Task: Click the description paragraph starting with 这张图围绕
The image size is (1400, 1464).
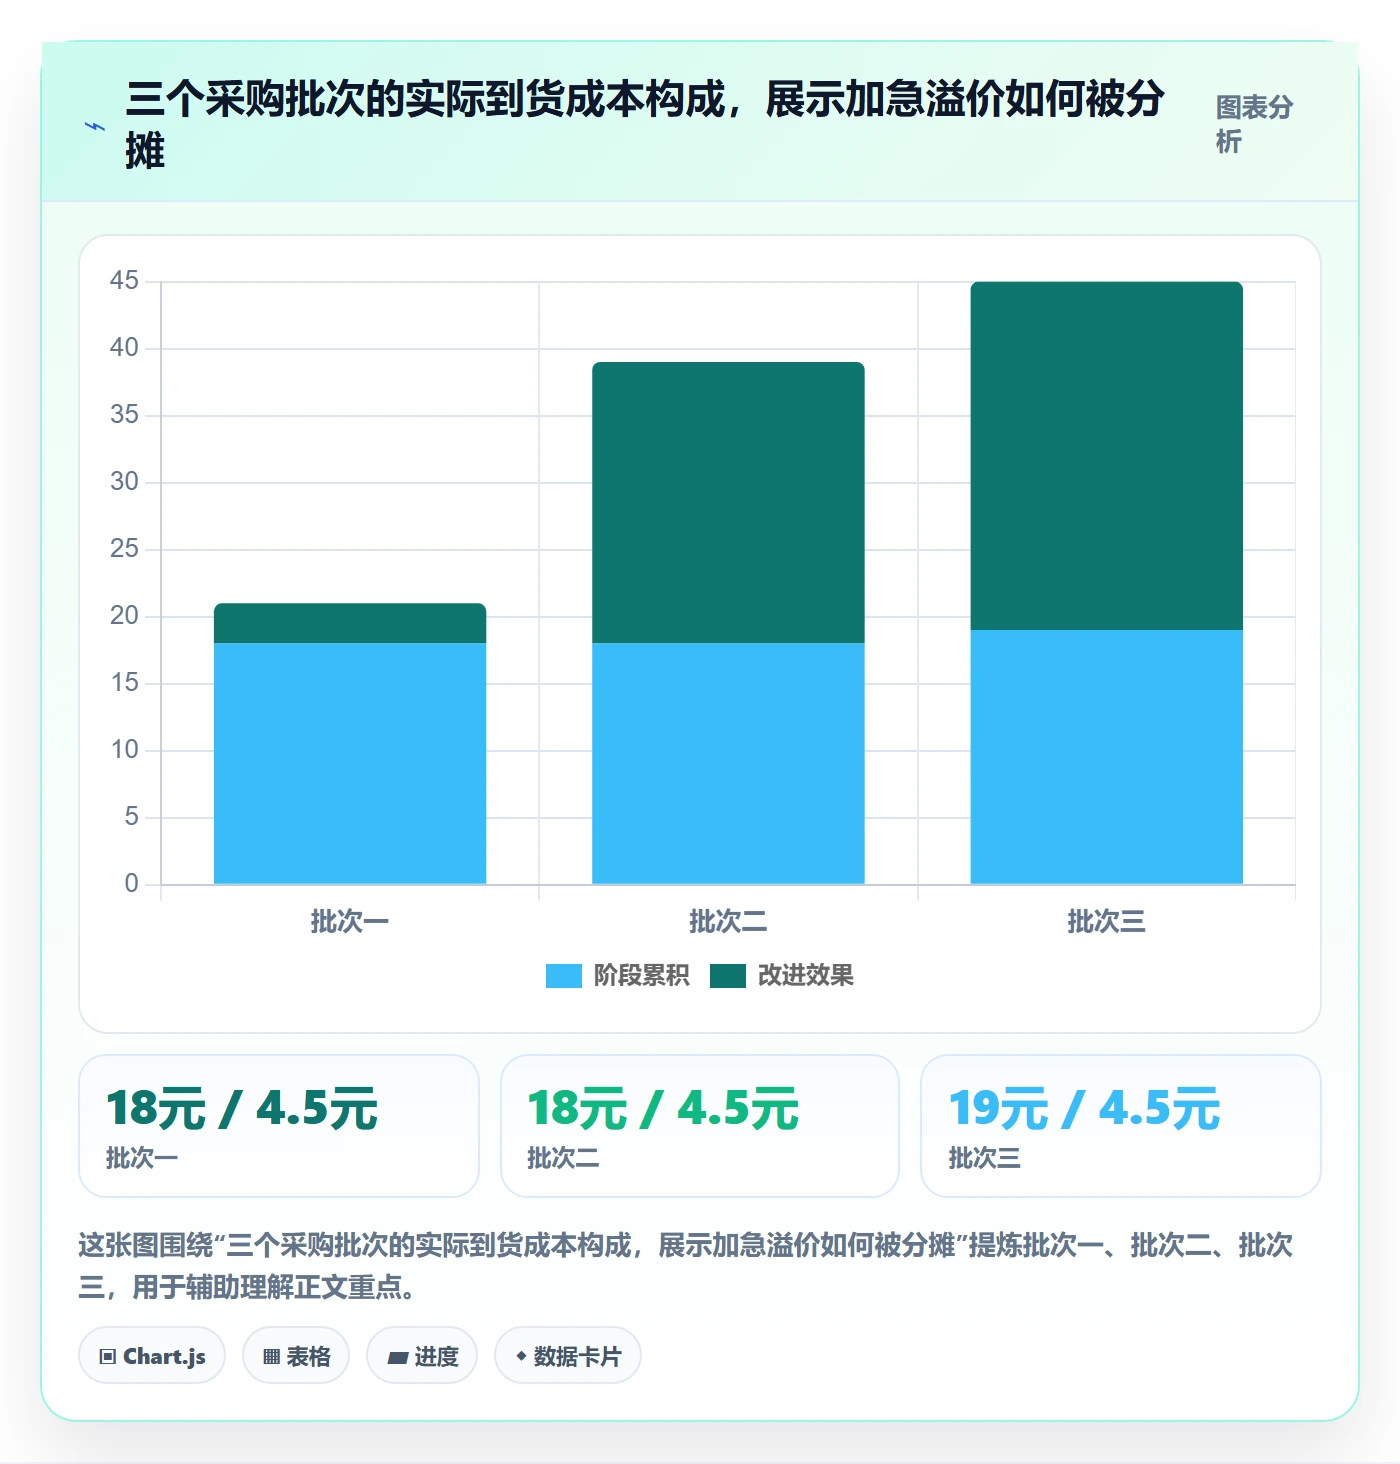Action: pos(686,1265)
